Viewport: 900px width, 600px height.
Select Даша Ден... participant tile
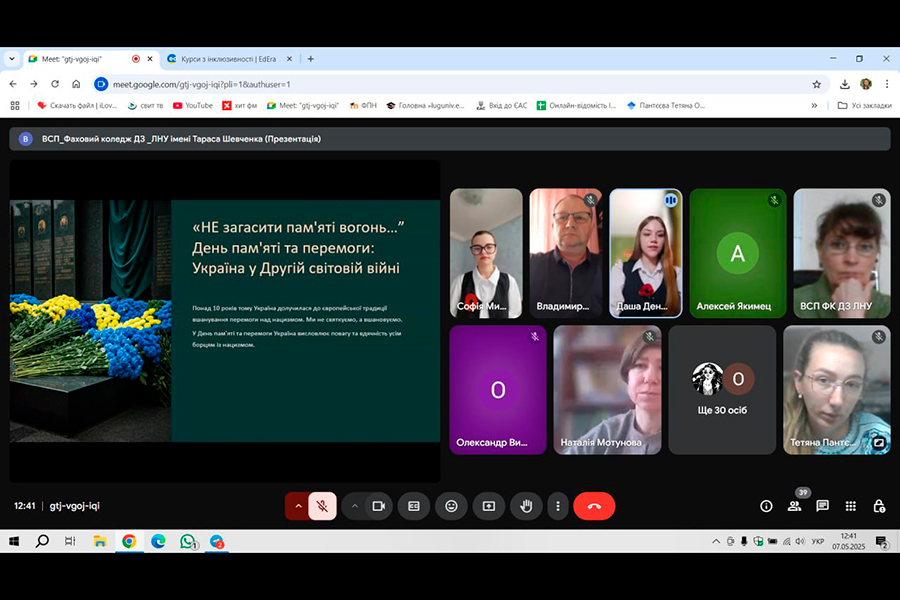click(x=646, y=253)
